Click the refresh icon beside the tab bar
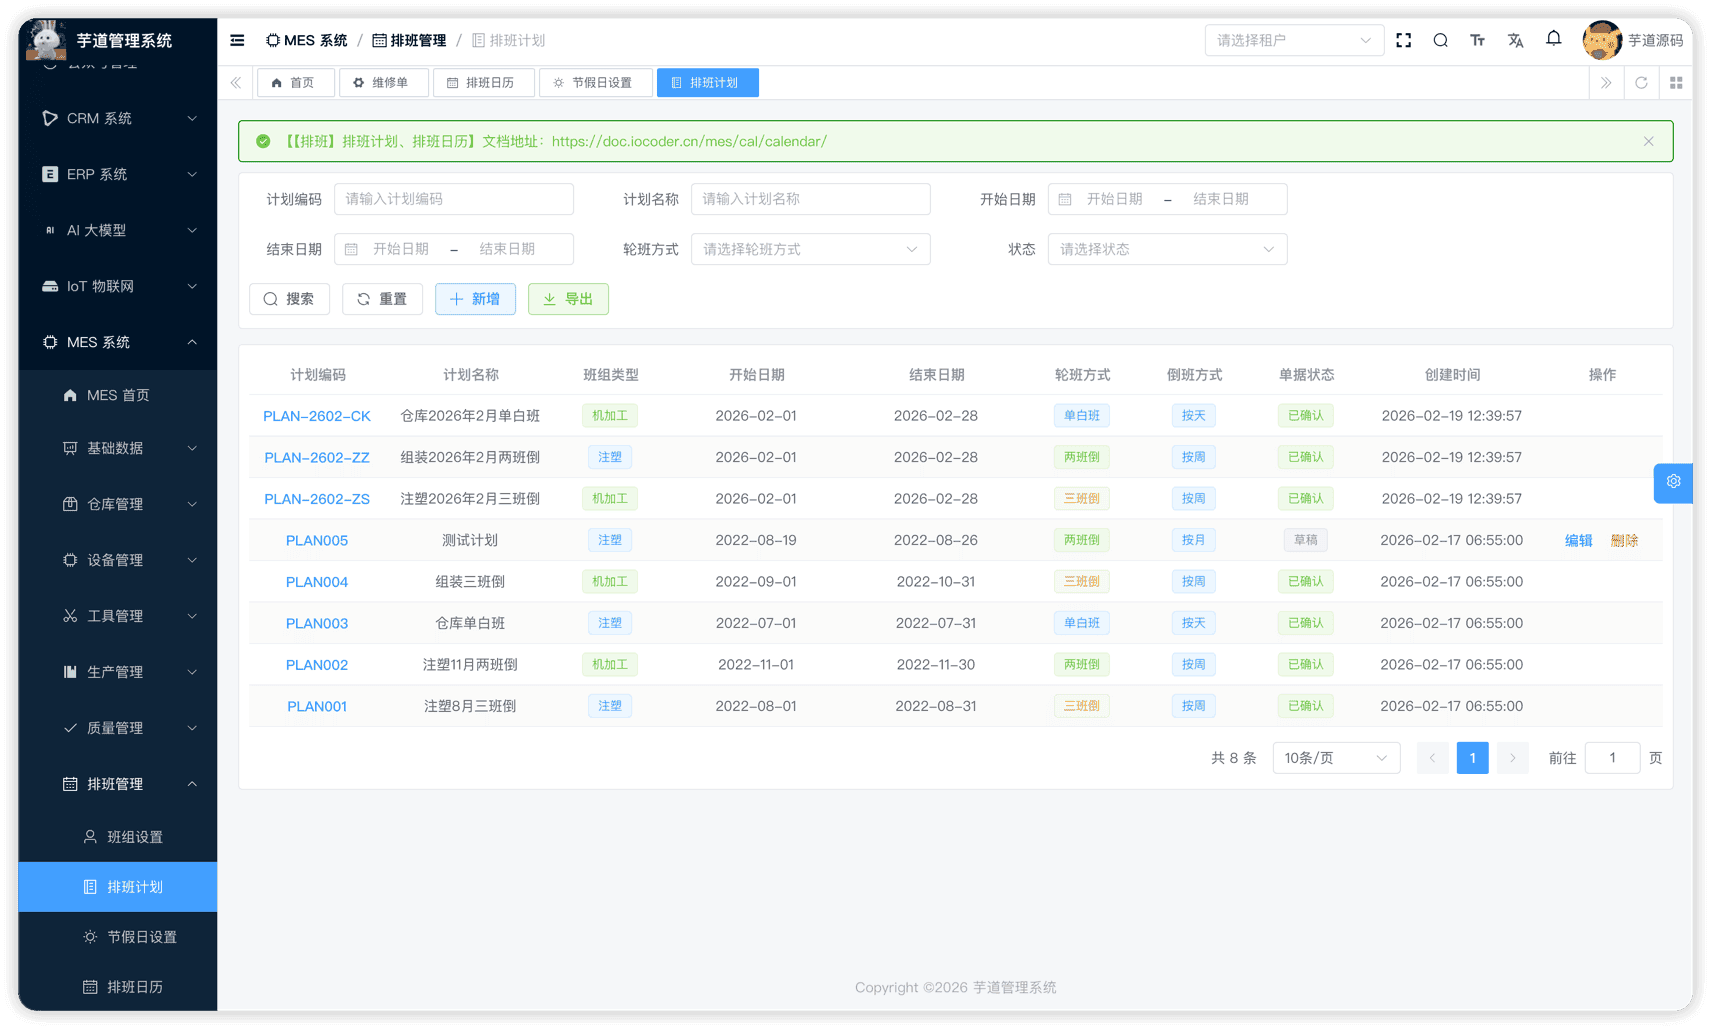Viewport: 1711px width, 1029px height. [x=1640, y=82]
